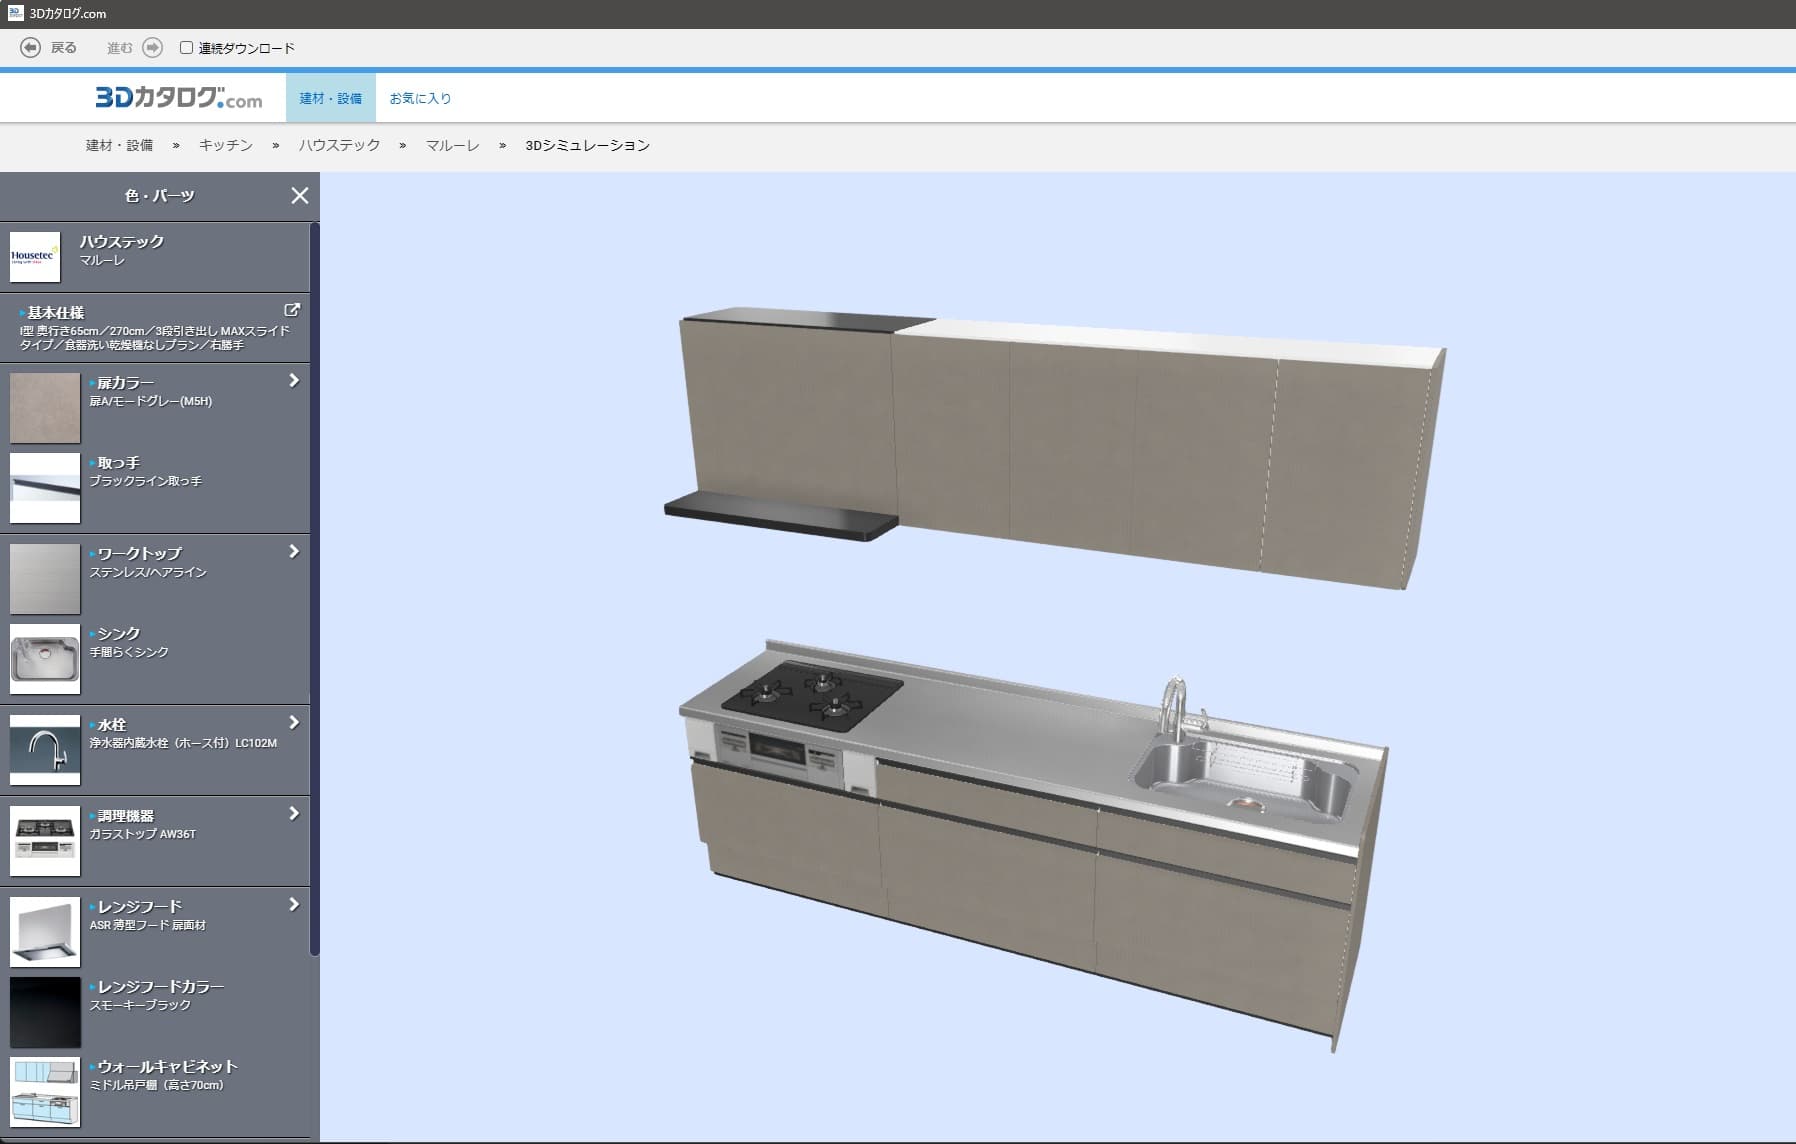Close the 色・パーツ panel
Screen dimensions: 1796x1144
coord(299,196)
